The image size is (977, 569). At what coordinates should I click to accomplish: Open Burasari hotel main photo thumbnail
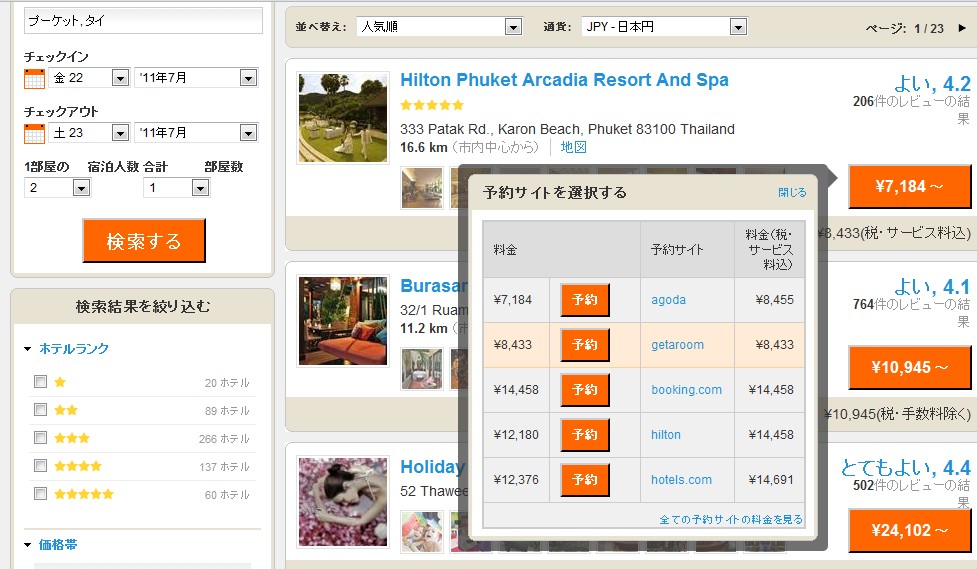[x=343, y=321]
